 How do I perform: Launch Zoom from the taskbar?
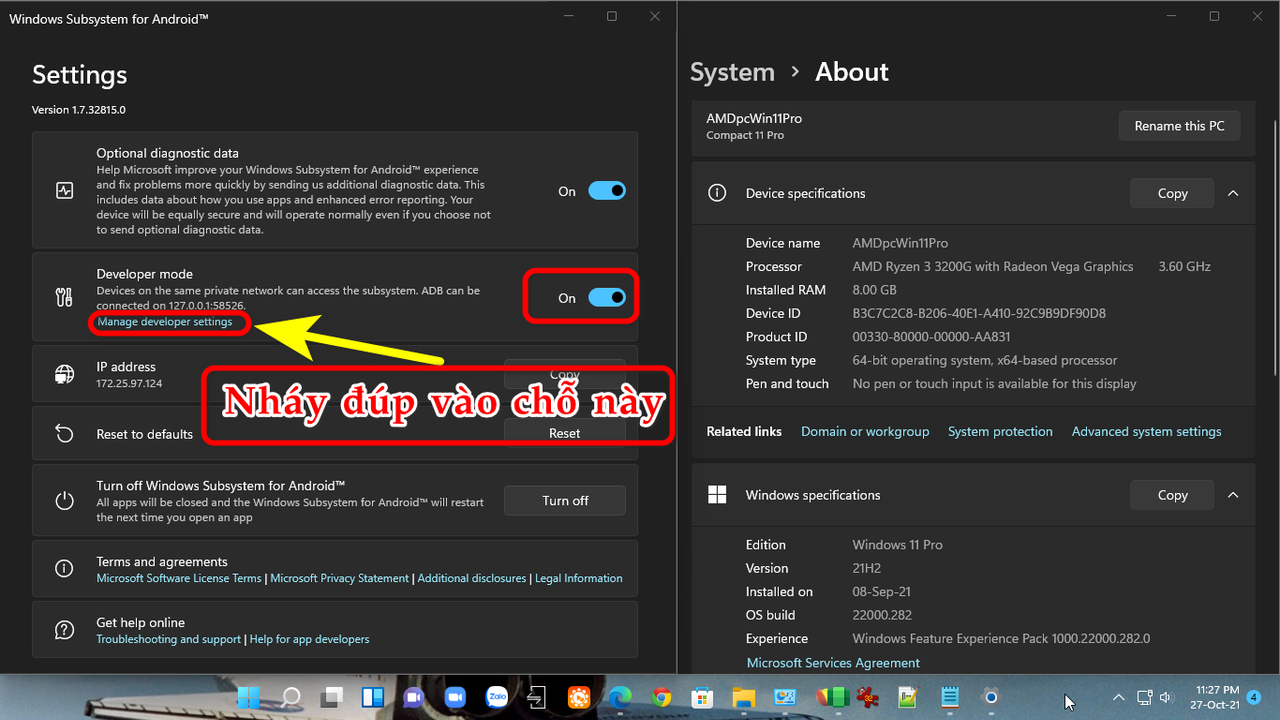(455, 697)
